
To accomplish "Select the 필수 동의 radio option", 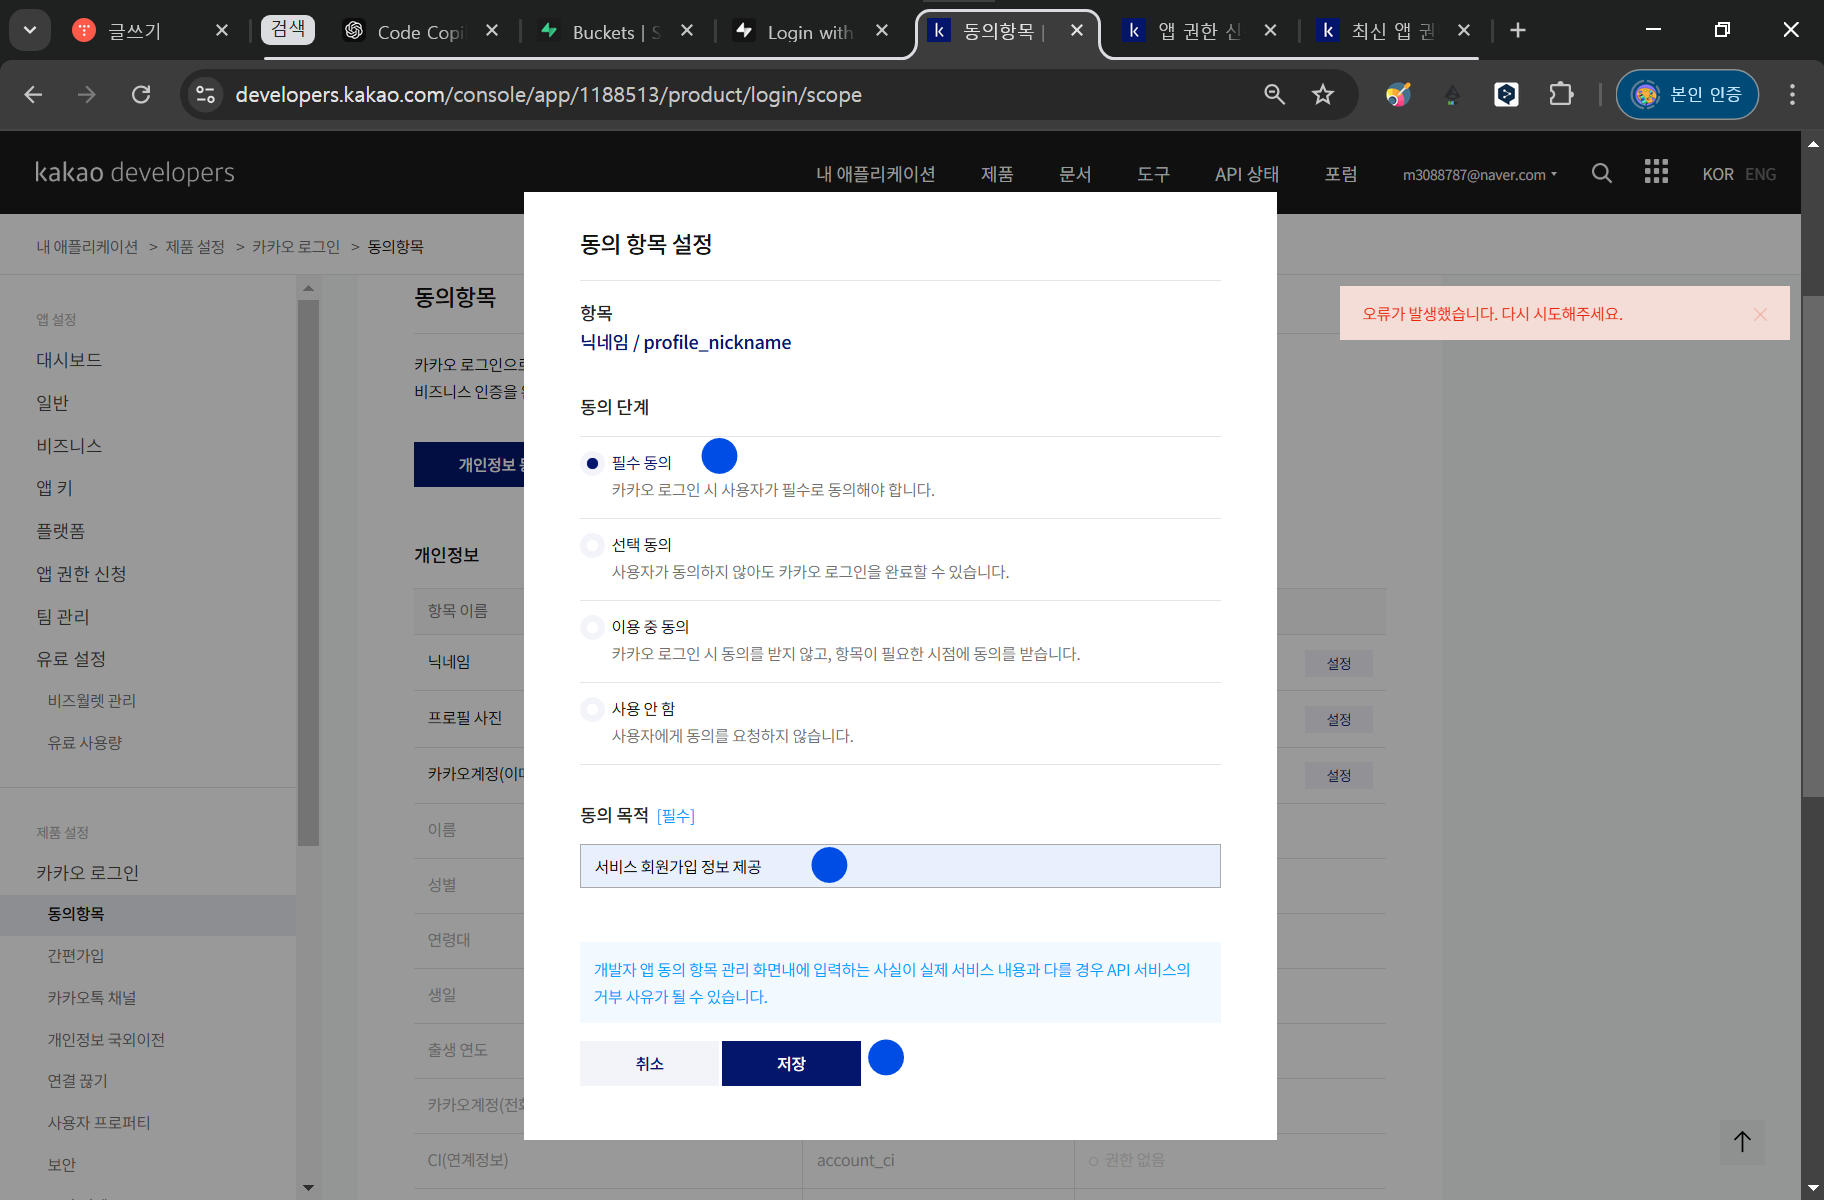I will click(x=592, y=463).
